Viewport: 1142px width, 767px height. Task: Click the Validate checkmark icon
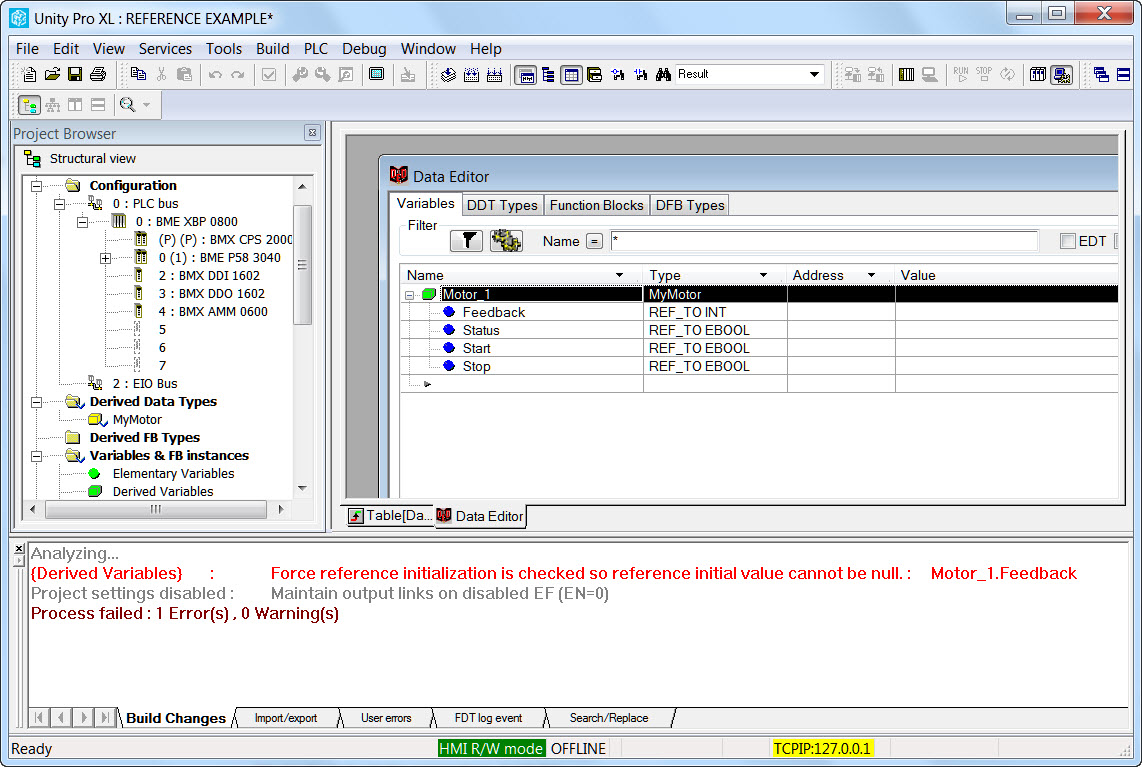coord(269,74)
